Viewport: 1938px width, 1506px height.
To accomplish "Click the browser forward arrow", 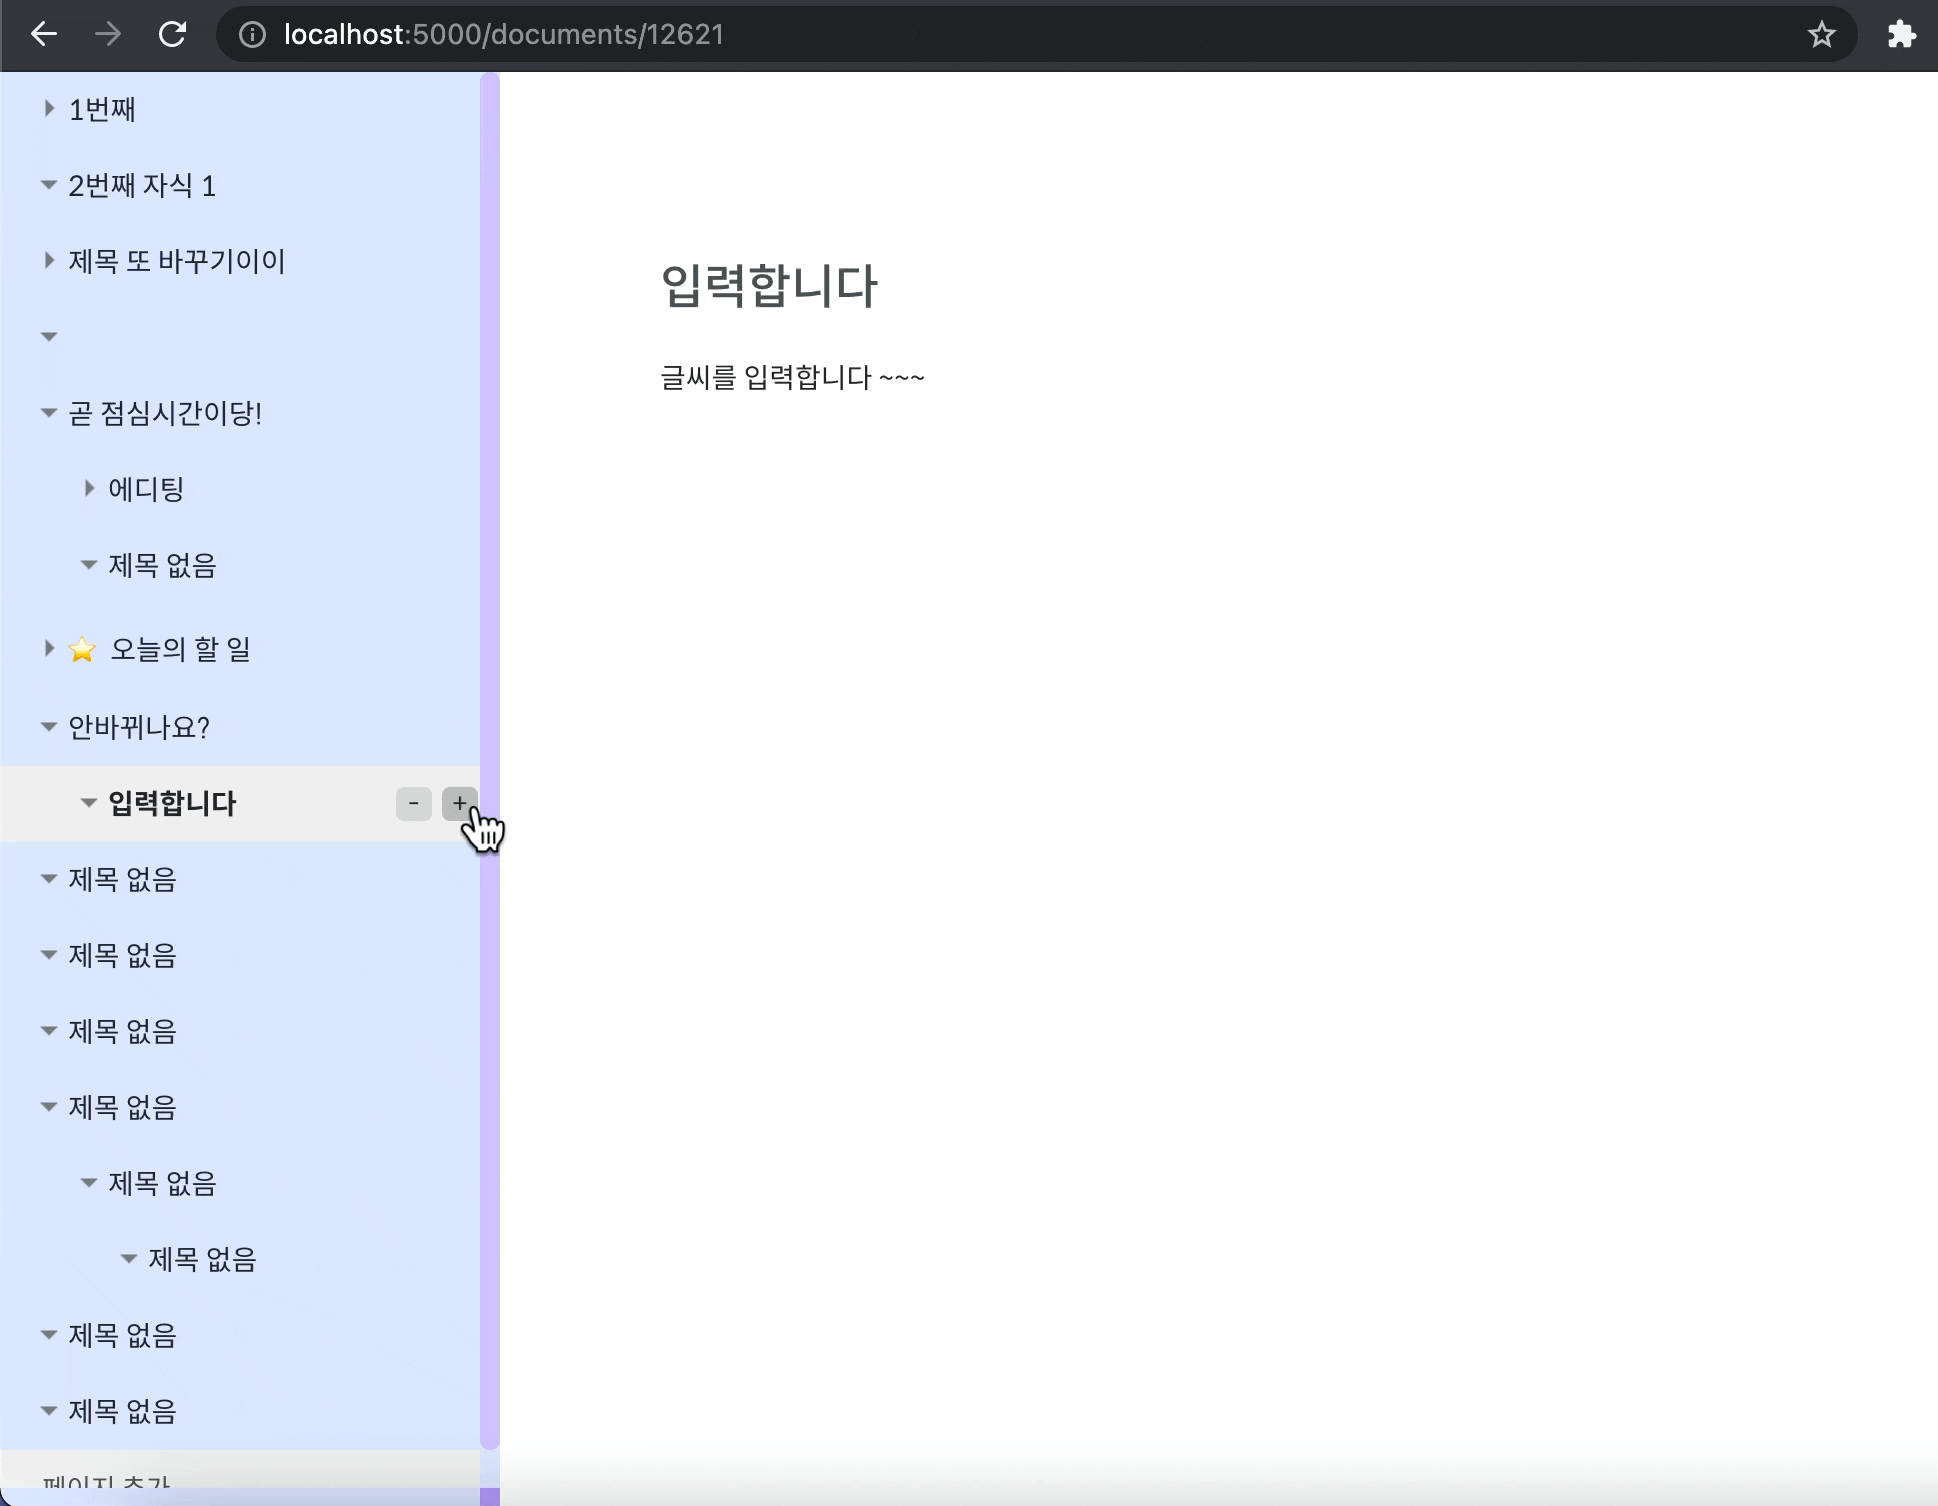I will 108,35.
